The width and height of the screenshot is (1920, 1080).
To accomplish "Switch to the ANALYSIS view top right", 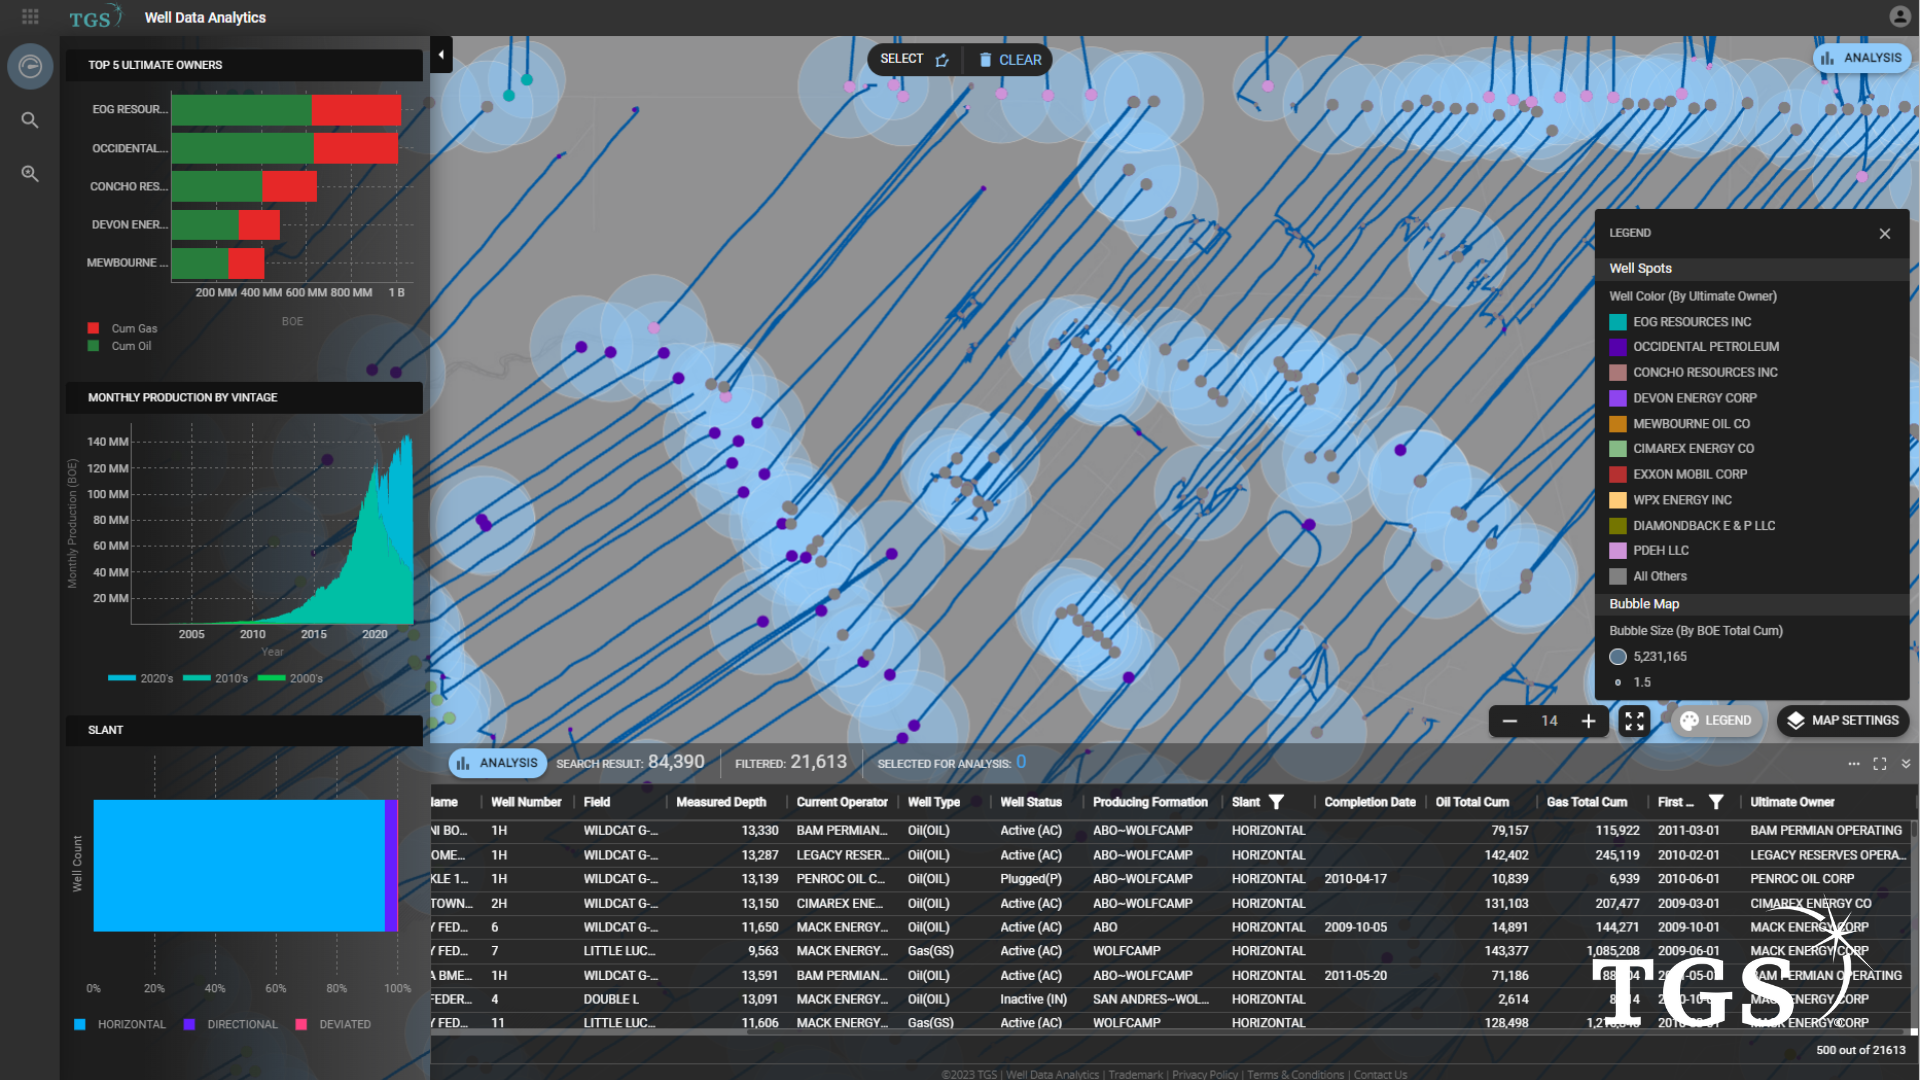I will click(1861, 57).
